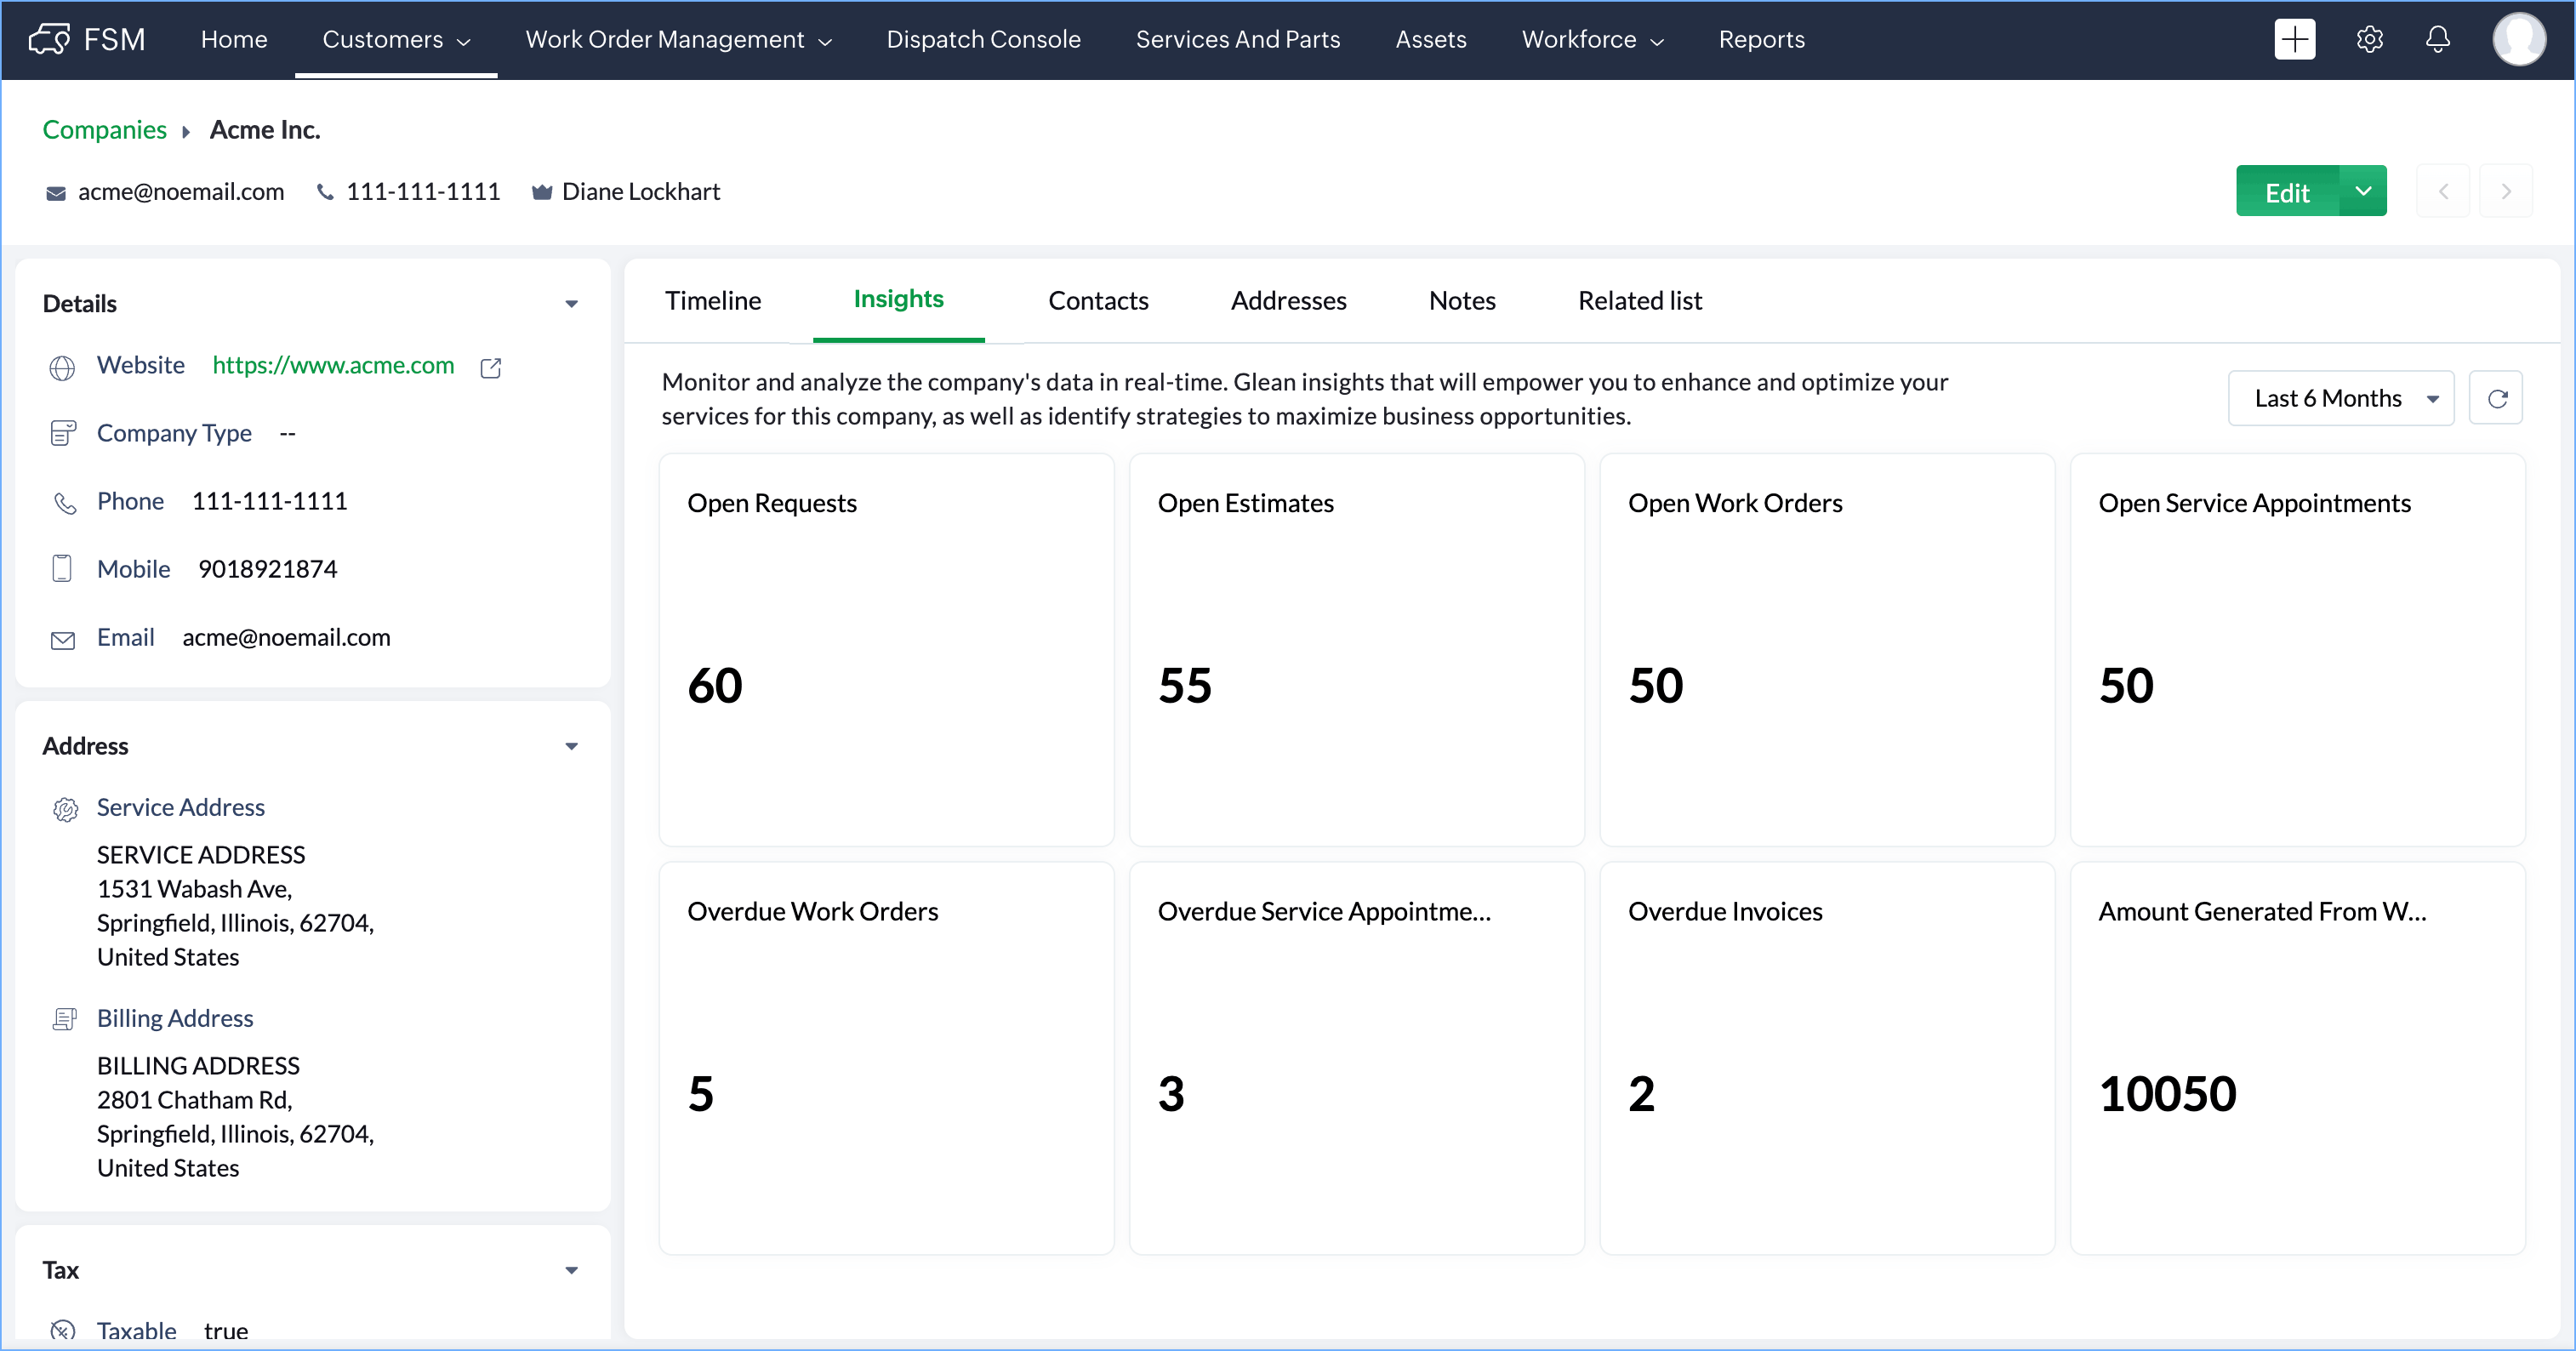
Task: Click the plus create-new icon
Action: (2294, 39)
